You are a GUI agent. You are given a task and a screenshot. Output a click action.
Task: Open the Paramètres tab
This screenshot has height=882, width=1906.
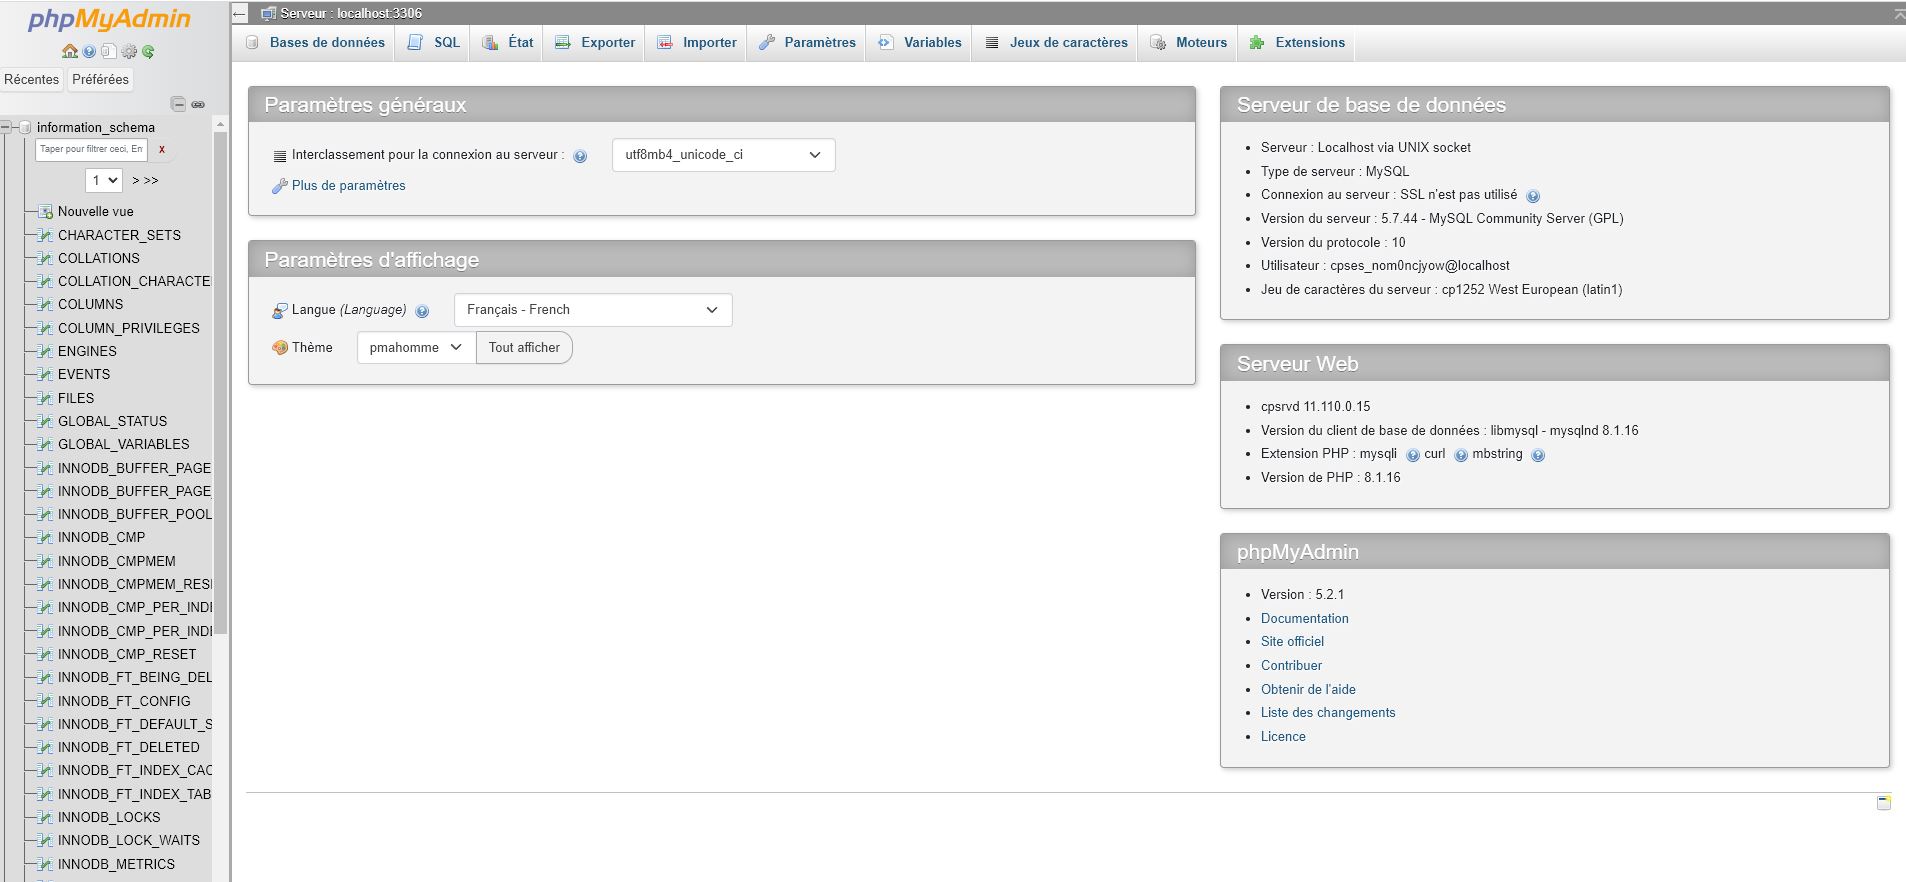(807, 42)
